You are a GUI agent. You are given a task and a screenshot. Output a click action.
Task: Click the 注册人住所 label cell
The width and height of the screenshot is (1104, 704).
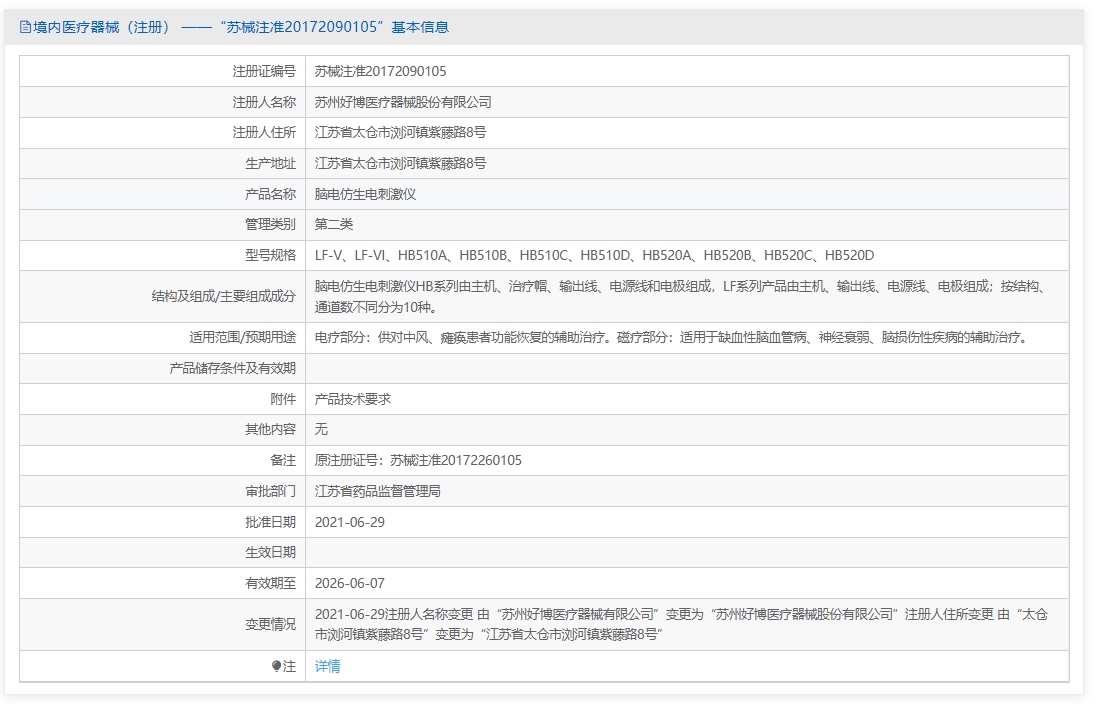pos(163,132)
